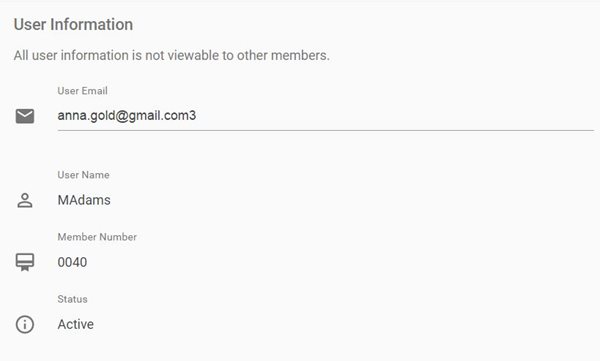Click empty area right of email text
The height and width of the screenshot is (361, 600).
394,116
